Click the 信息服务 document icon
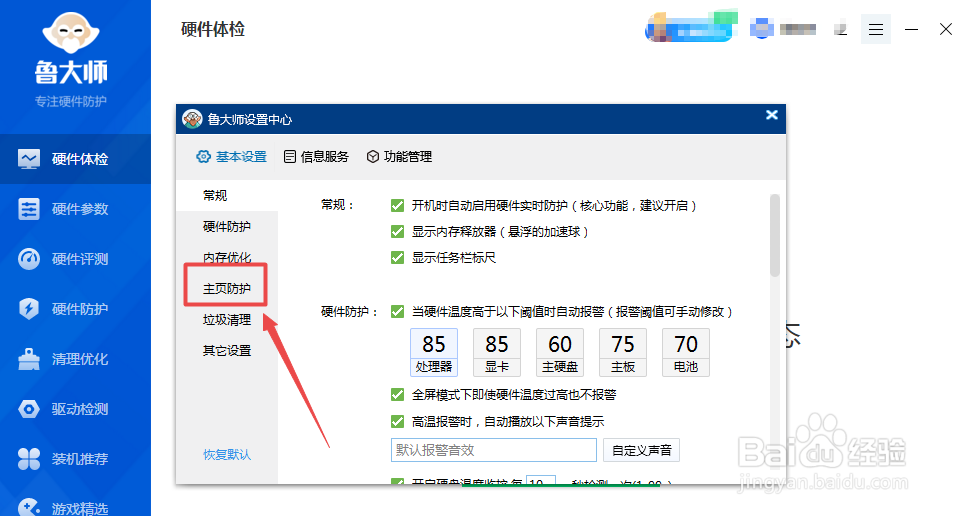 tap(290, 156)
